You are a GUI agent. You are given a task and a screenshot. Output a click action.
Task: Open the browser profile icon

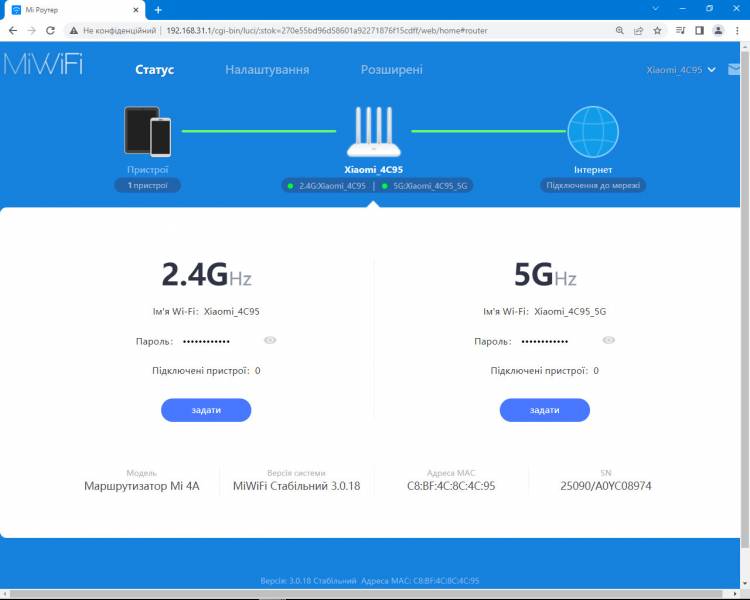718,31
